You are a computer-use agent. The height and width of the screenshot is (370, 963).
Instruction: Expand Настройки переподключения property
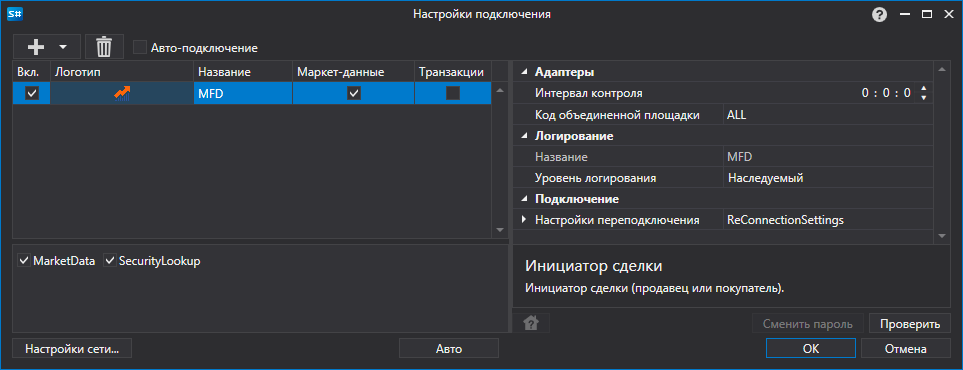point(524,219)
